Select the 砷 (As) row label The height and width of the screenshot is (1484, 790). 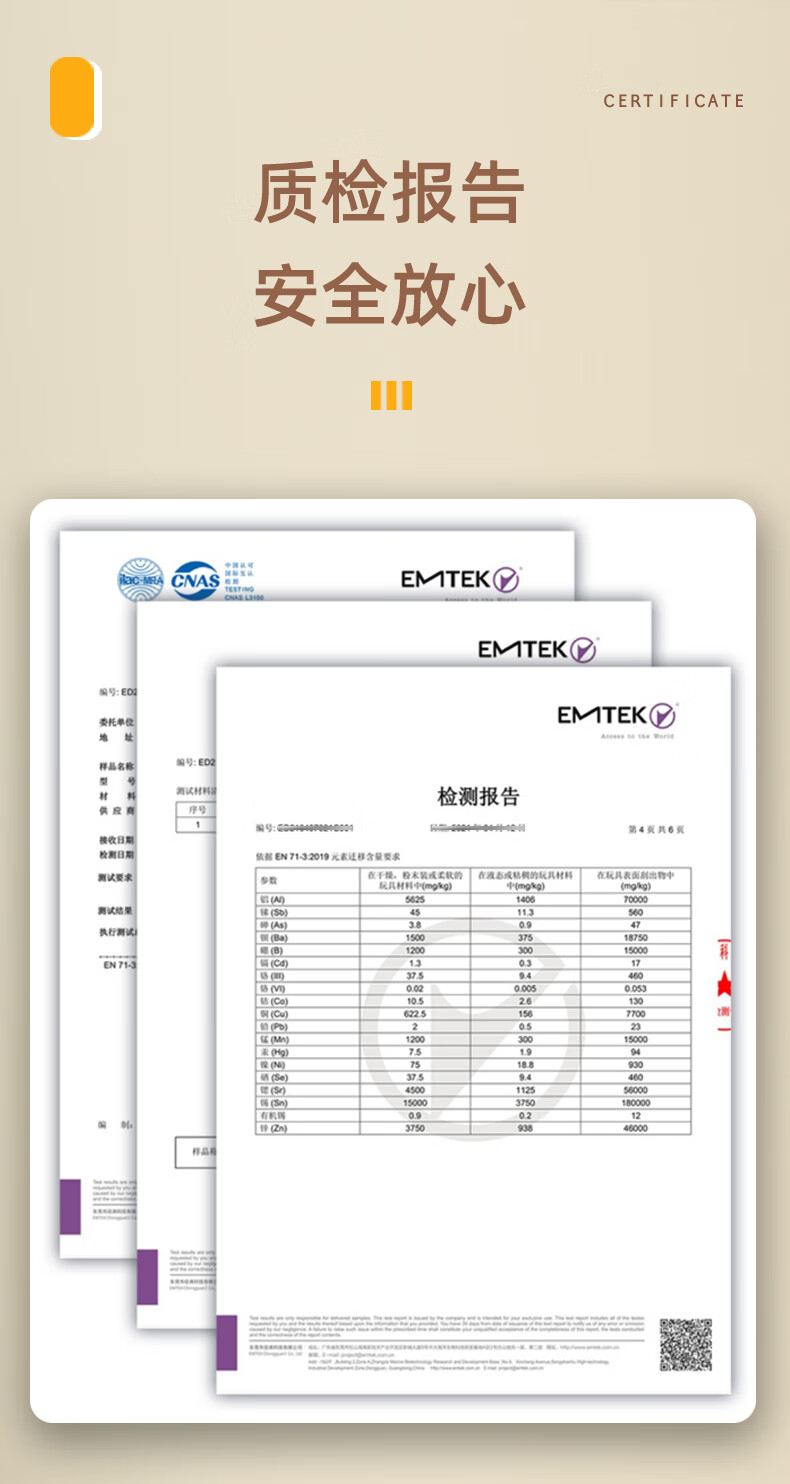coord(273,925)
